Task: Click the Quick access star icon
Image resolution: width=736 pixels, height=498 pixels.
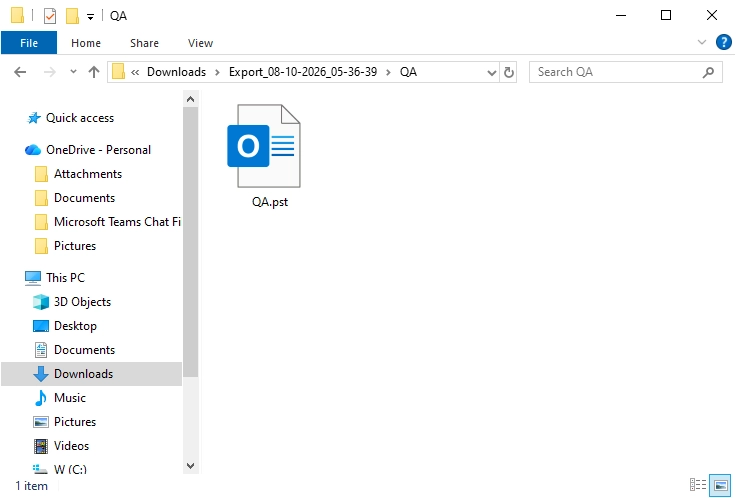Action: 33,118
